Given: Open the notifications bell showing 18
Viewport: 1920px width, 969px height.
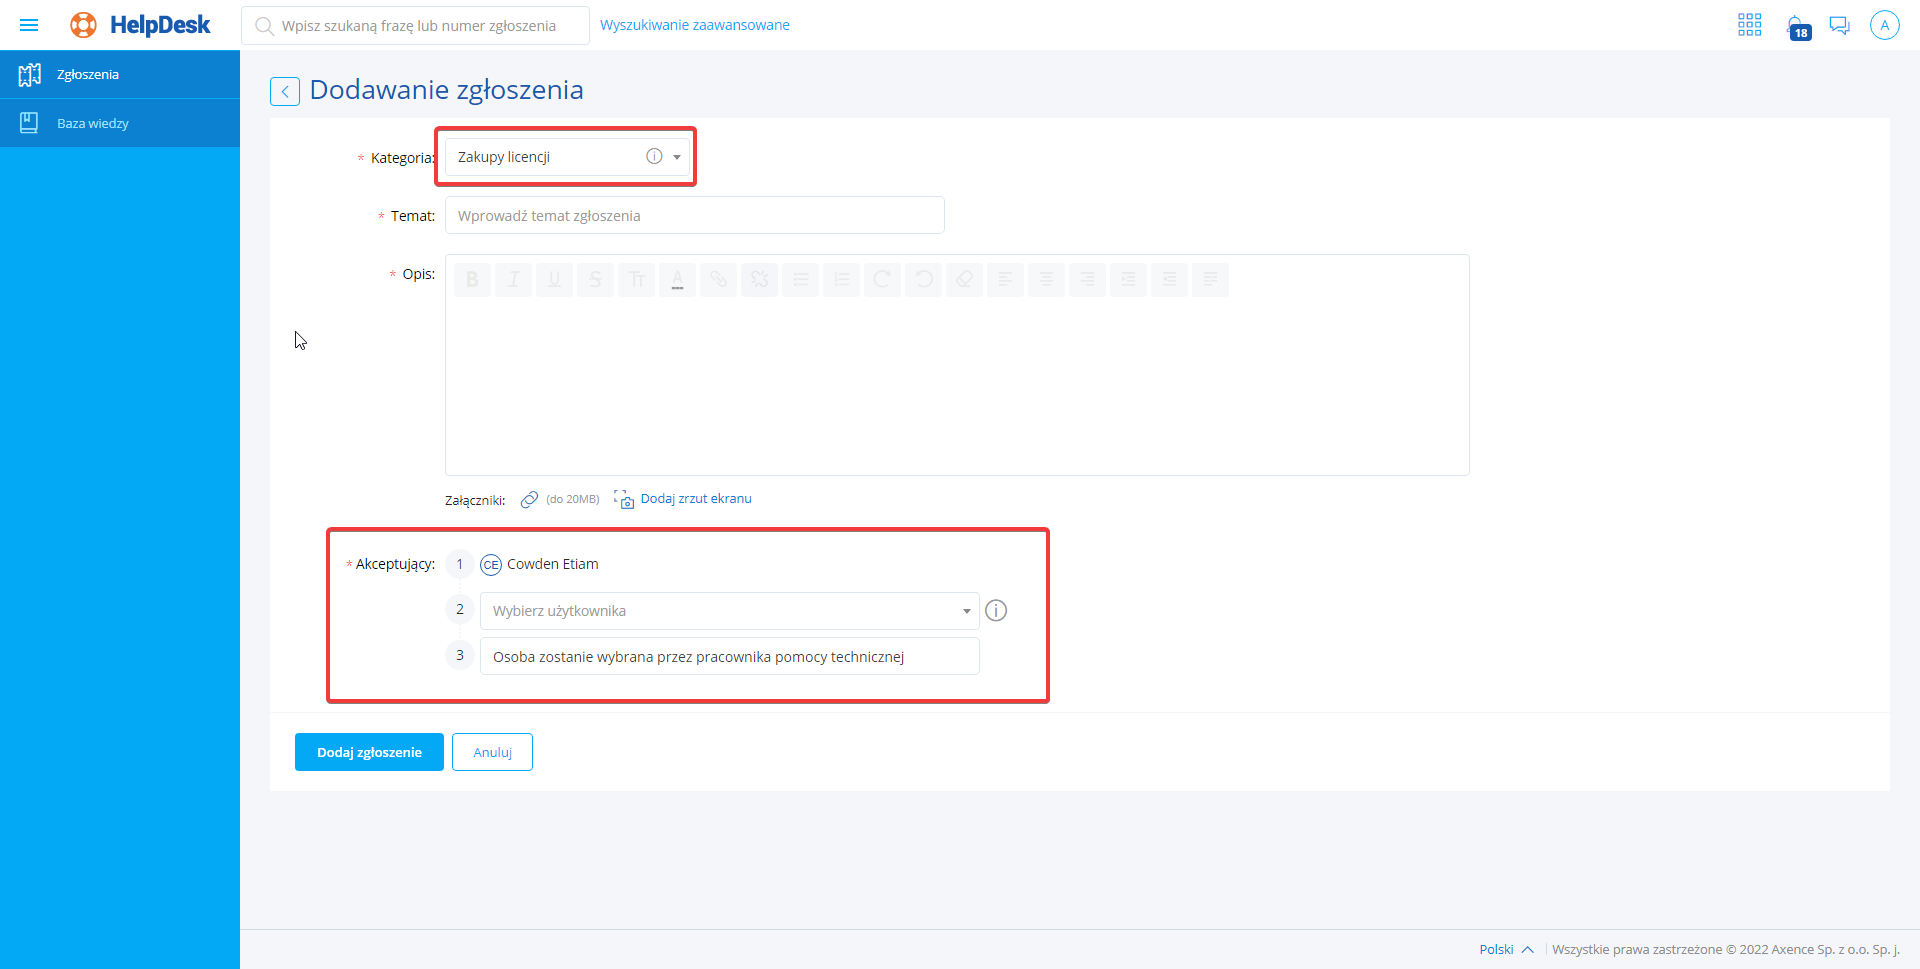Looking at the screenshot, I should click(1797, 26).
